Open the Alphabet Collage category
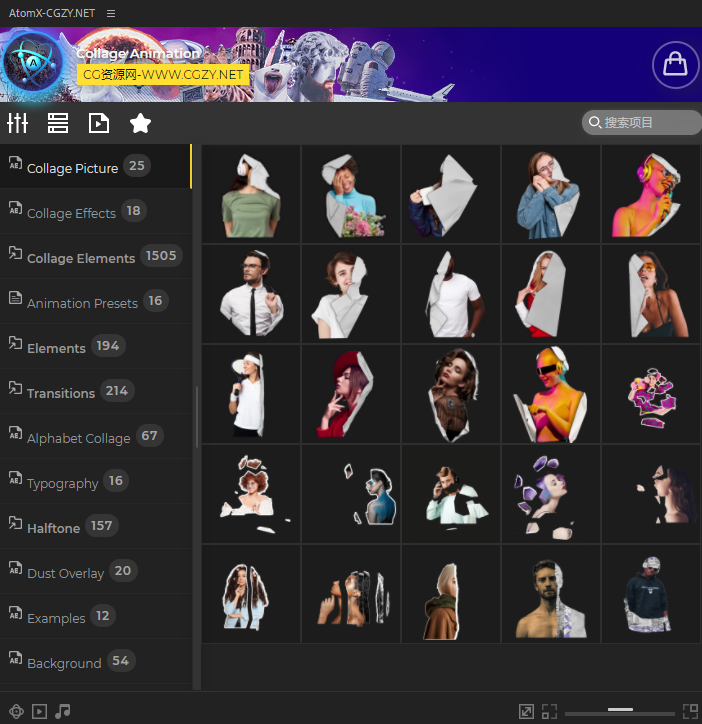The image size is (702, 724). click(x=96, y=436)
